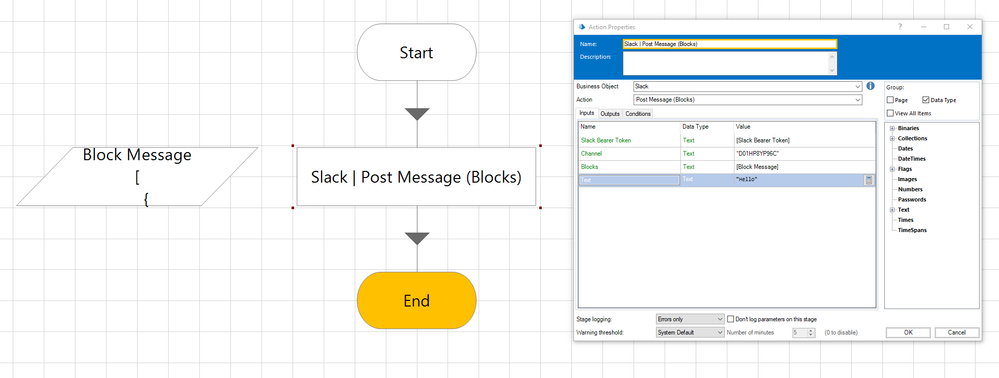Expand the Collections tree node
The height and width of the screenshot is (378, 999).
[893, 138]
